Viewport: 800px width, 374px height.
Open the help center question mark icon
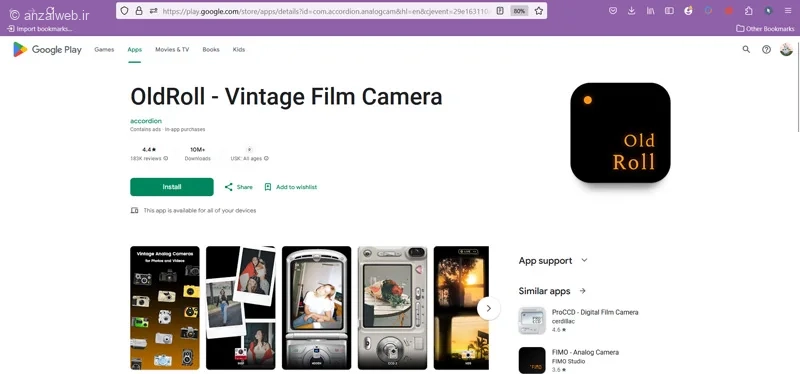click(766, 49)
